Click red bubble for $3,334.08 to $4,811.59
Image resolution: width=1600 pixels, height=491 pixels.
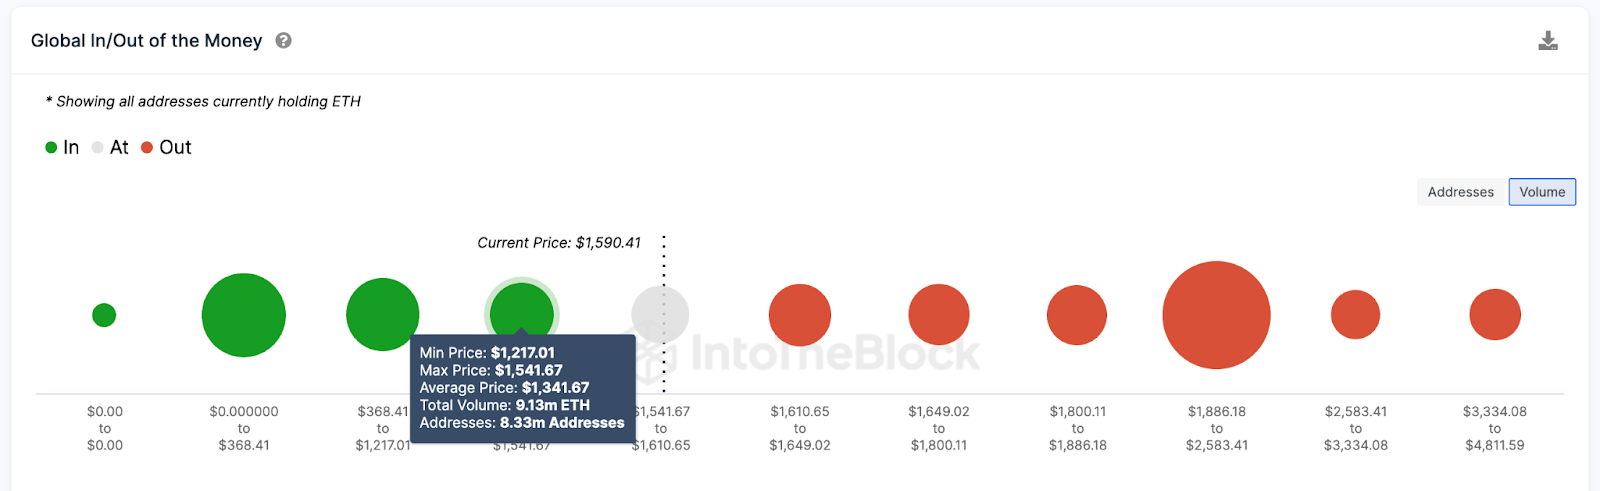point(1495,315)
